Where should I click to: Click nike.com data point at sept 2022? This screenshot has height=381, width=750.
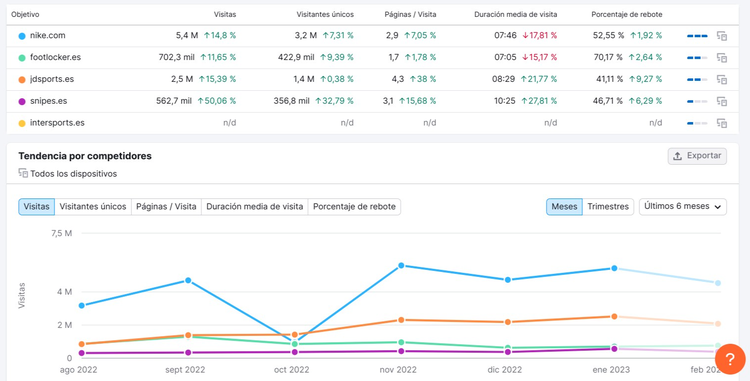(188, 280)
